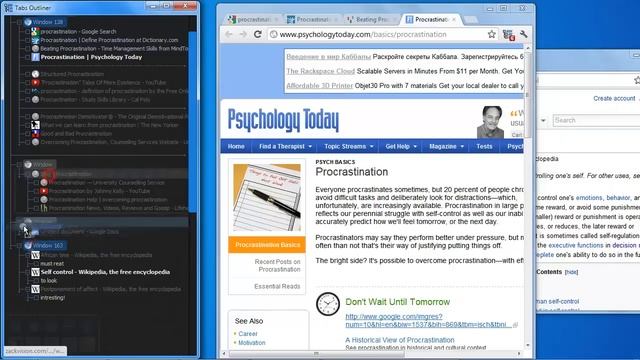The width and height of the screenshot is (640, 360).
Task: Click the Chrome horizontal scrollbar thumb
Action: [x=317, y=353]
